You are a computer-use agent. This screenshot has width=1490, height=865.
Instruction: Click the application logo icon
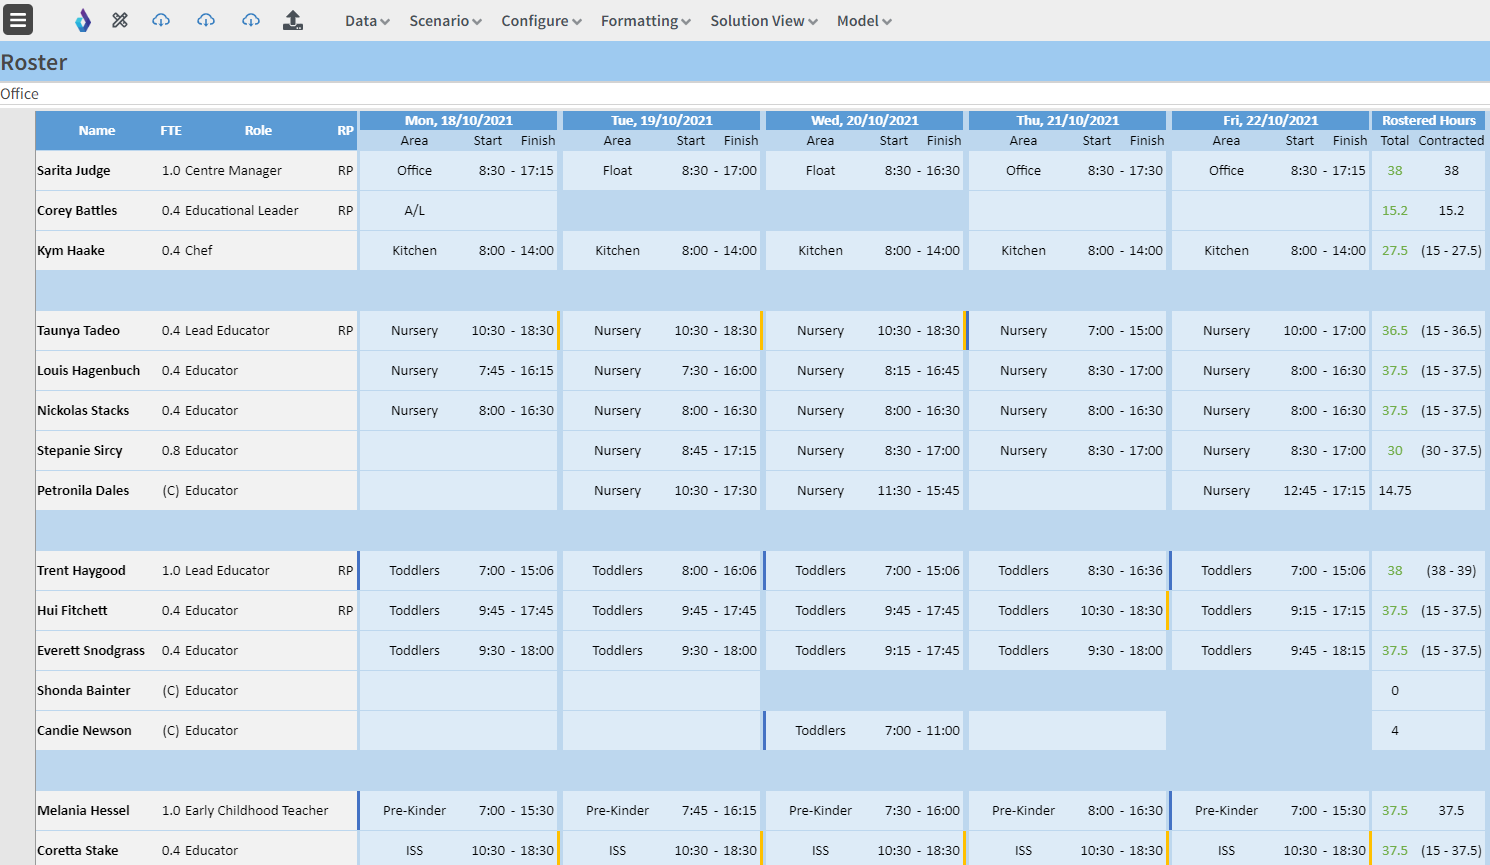pos(82,19)
